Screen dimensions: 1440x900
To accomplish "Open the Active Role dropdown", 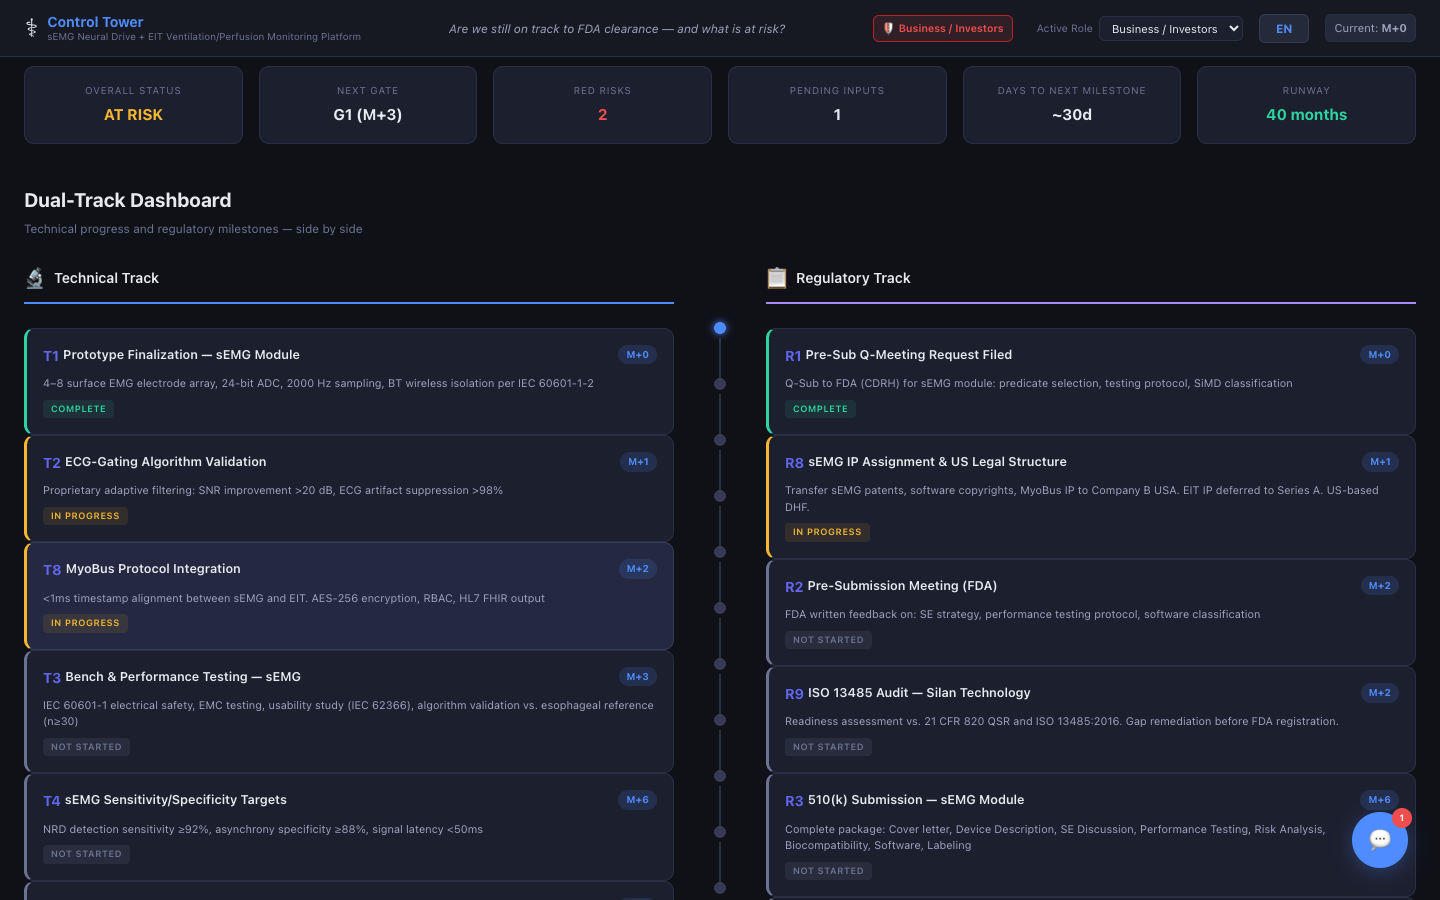I will point(1170,29).
